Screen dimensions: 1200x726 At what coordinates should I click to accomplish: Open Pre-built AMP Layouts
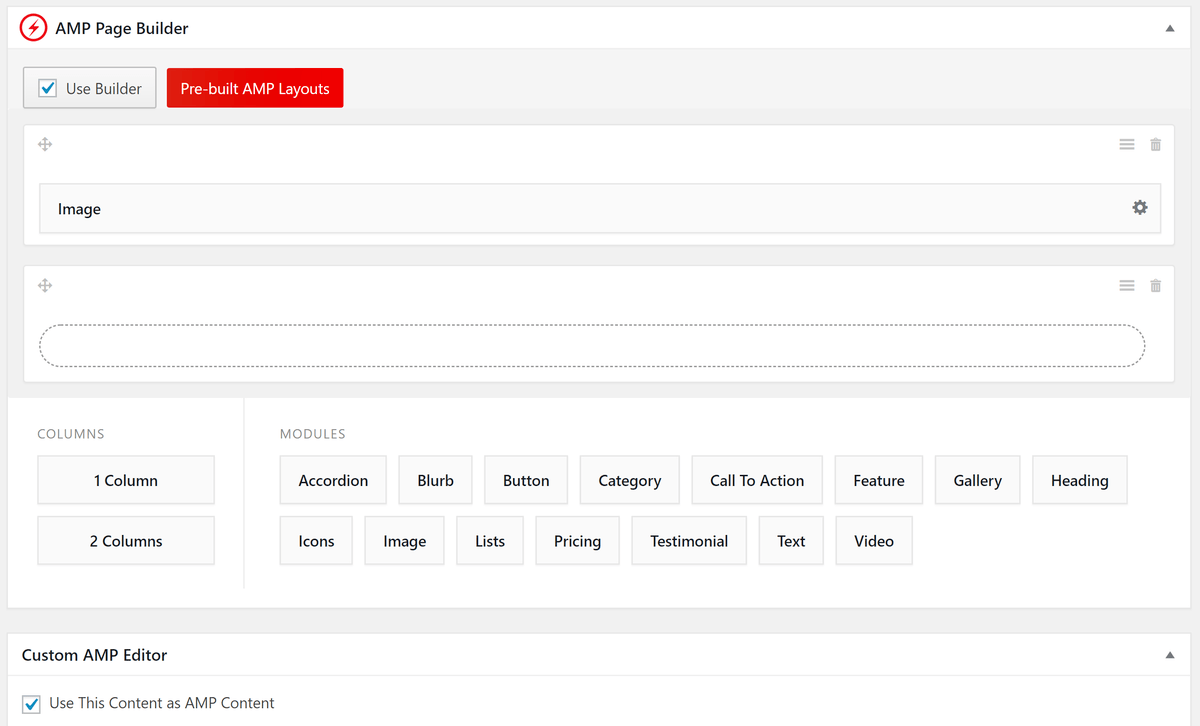coord(254,87)
